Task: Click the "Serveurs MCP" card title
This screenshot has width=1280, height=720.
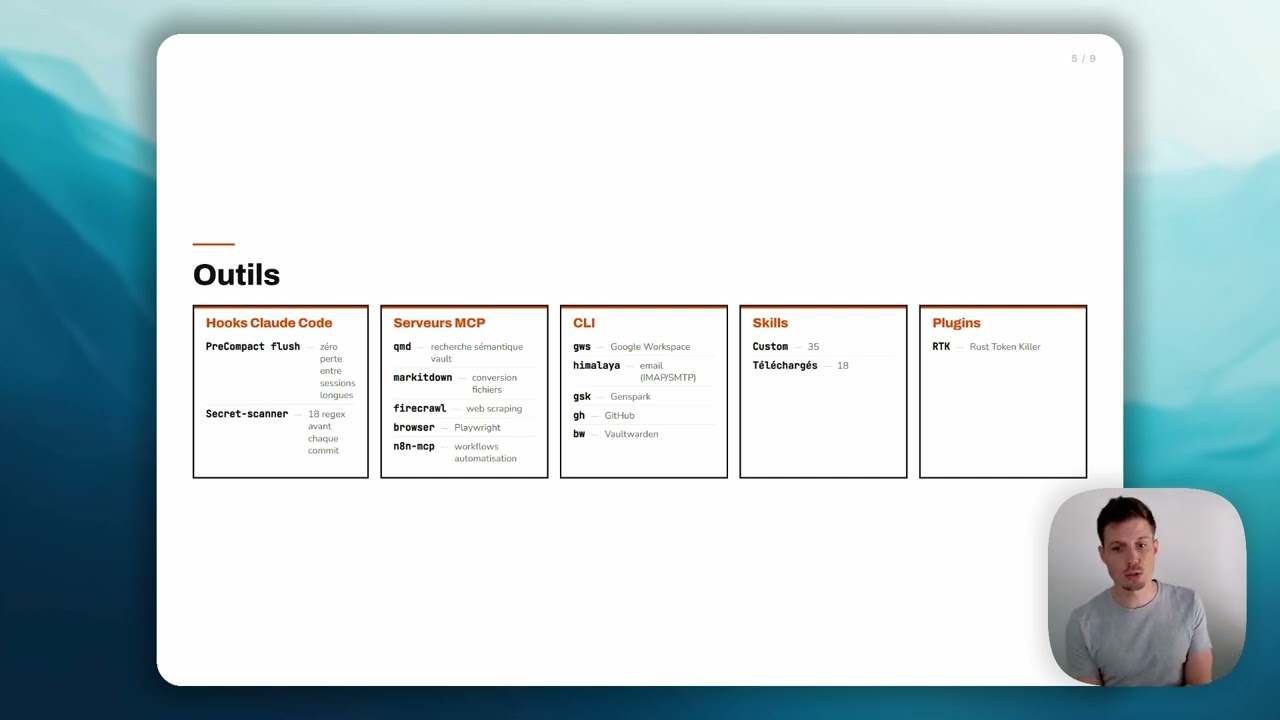Action: tap(439, 323)
